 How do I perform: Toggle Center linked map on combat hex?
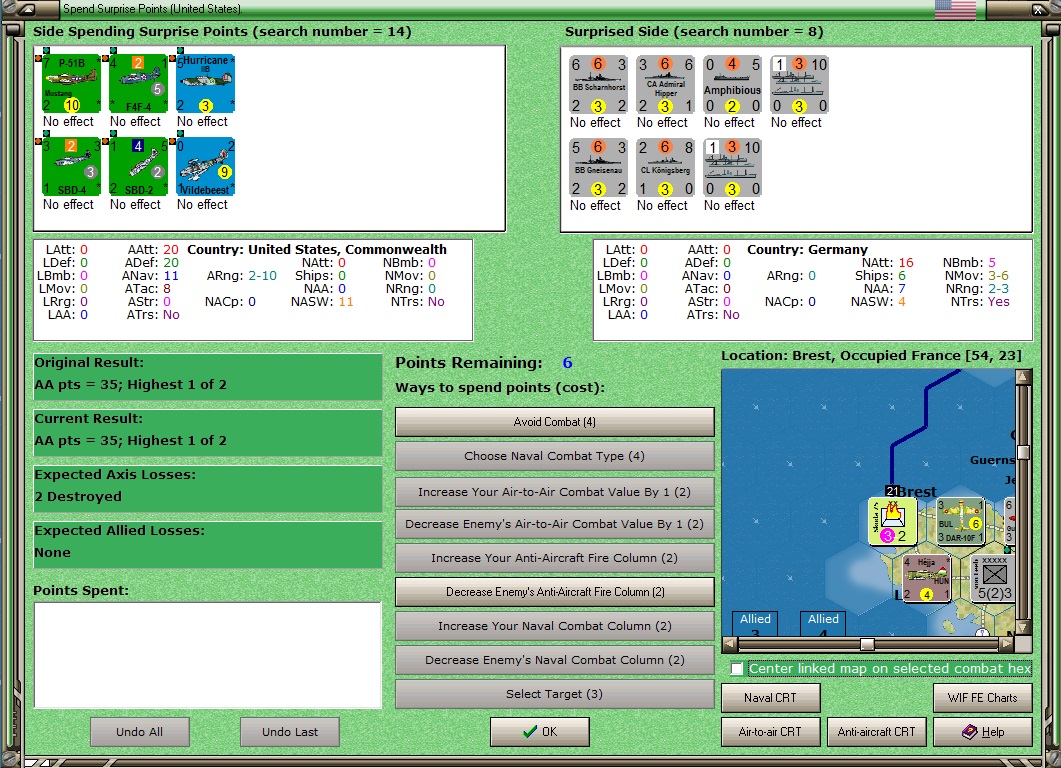click(737, 669)
